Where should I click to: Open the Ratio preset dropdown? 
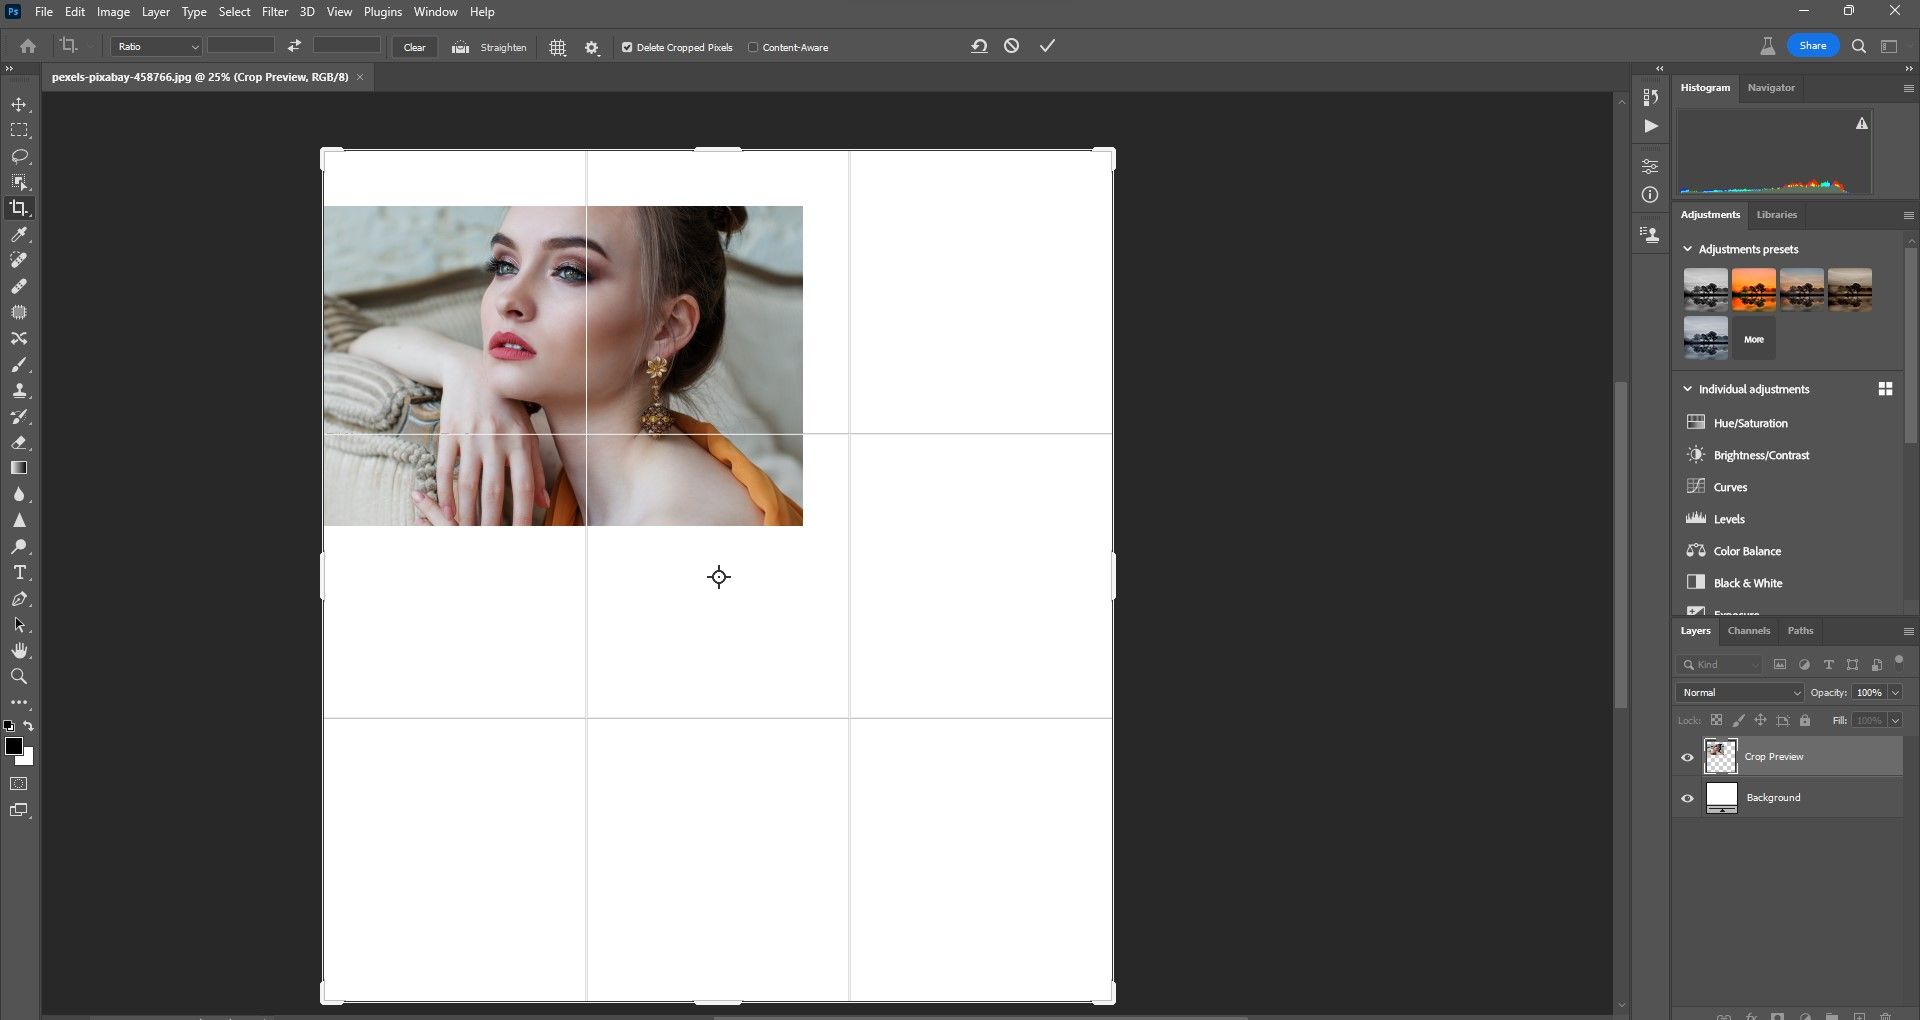[x=157, y=47]
